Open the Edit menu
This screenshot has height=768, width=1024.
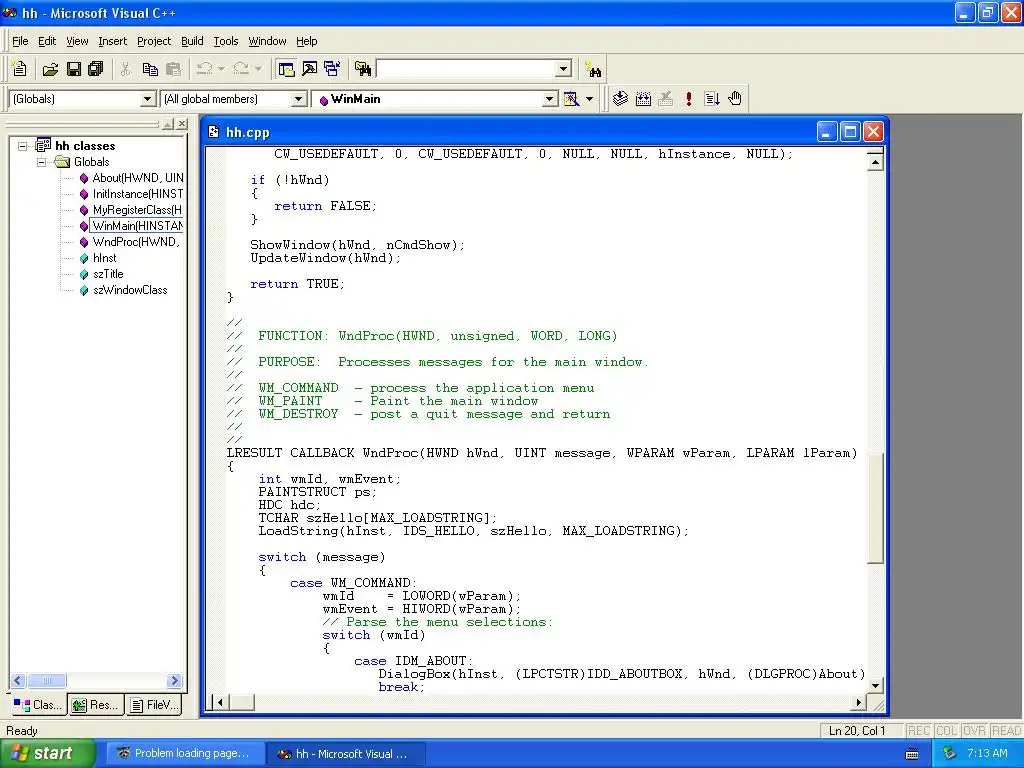click(x=47, y=41)
